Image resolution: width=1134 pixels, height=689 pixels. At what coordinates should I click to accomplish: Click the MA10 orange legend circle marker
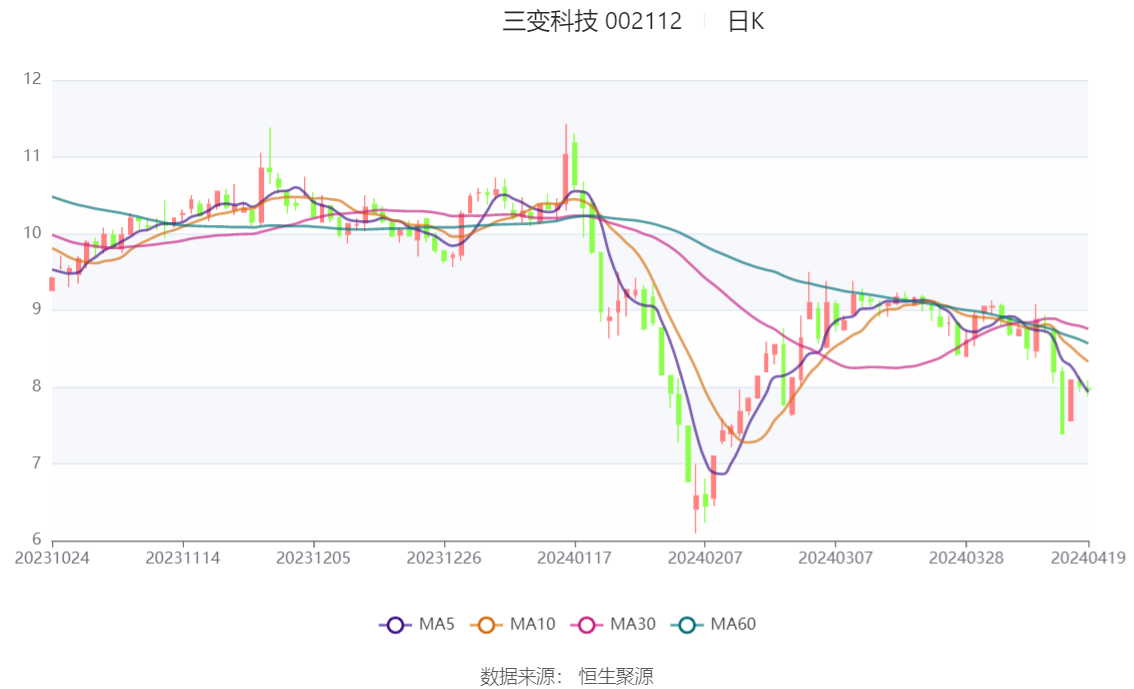pos(487,625)
